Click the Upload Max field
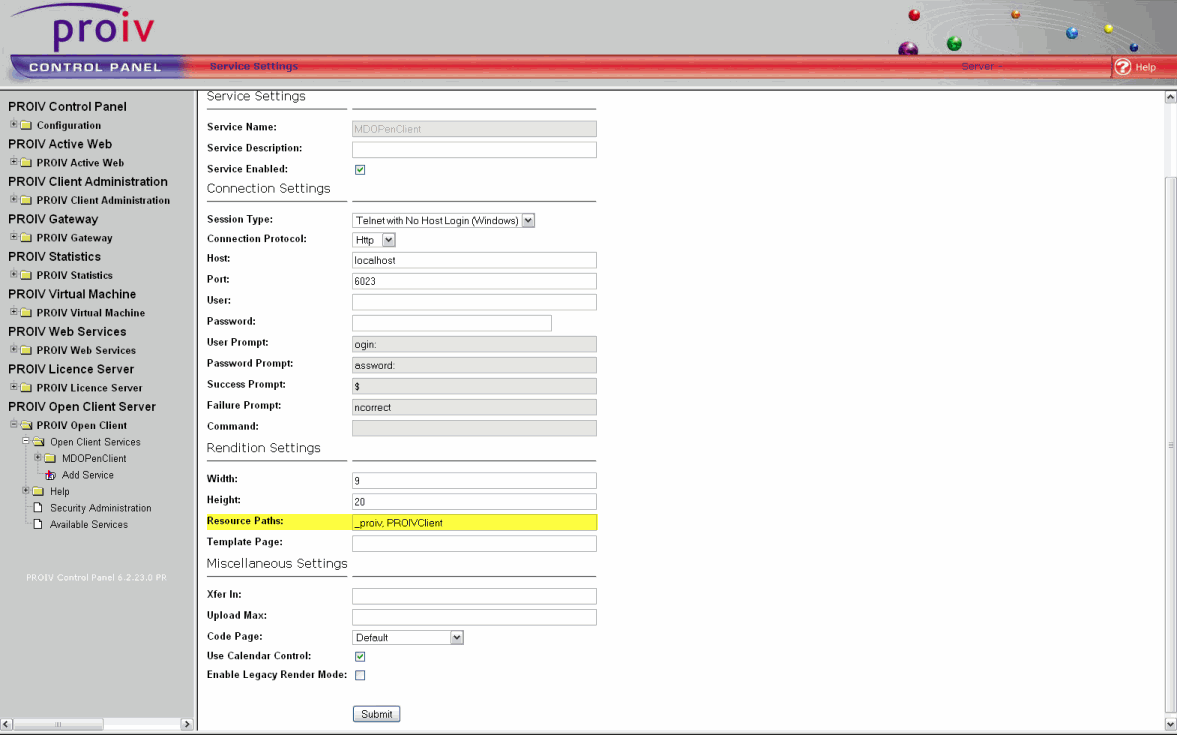 474,617
